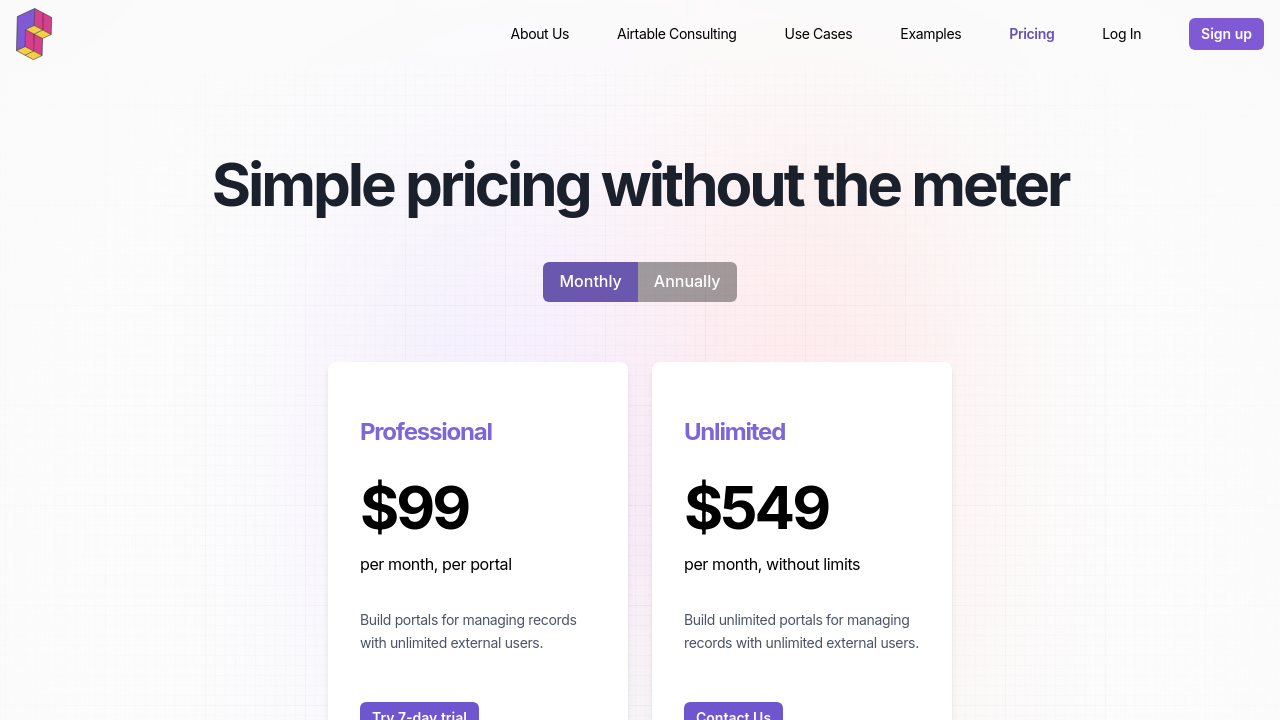Open the About Us page
Screen dimensions: 1280x720
[539, 34]
